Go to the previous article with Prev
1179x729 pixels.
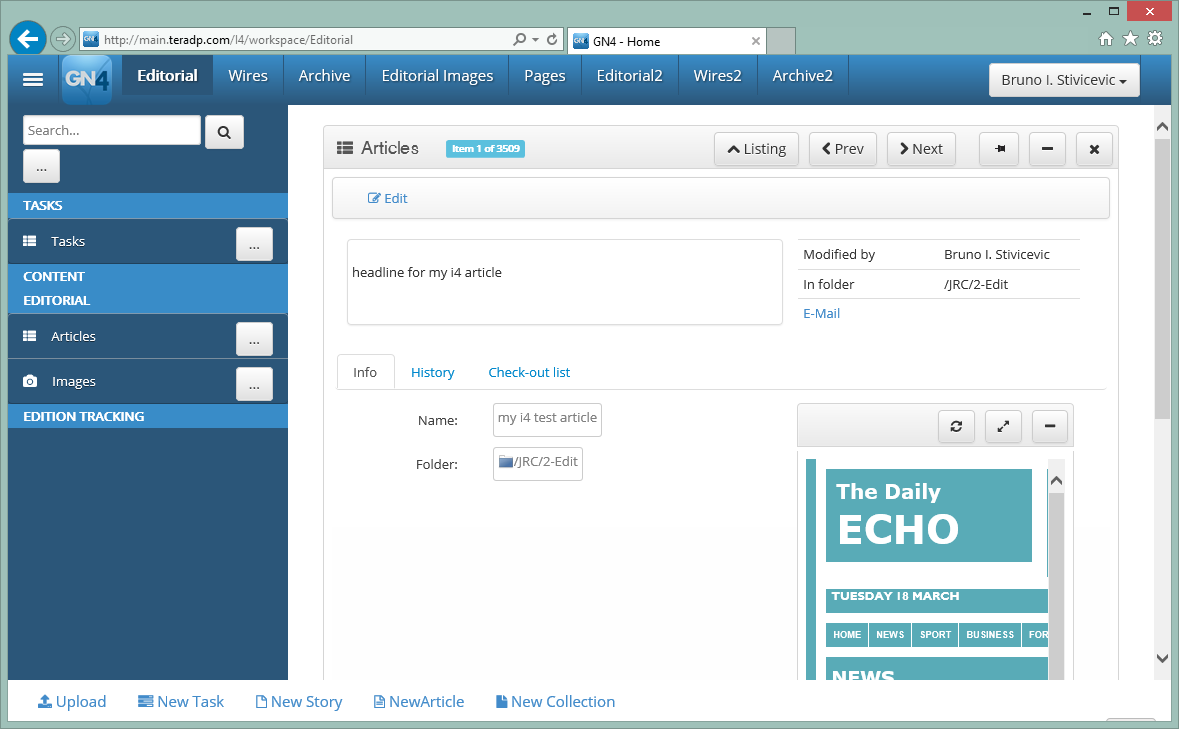pyautogui.click(x=843, y=149)
